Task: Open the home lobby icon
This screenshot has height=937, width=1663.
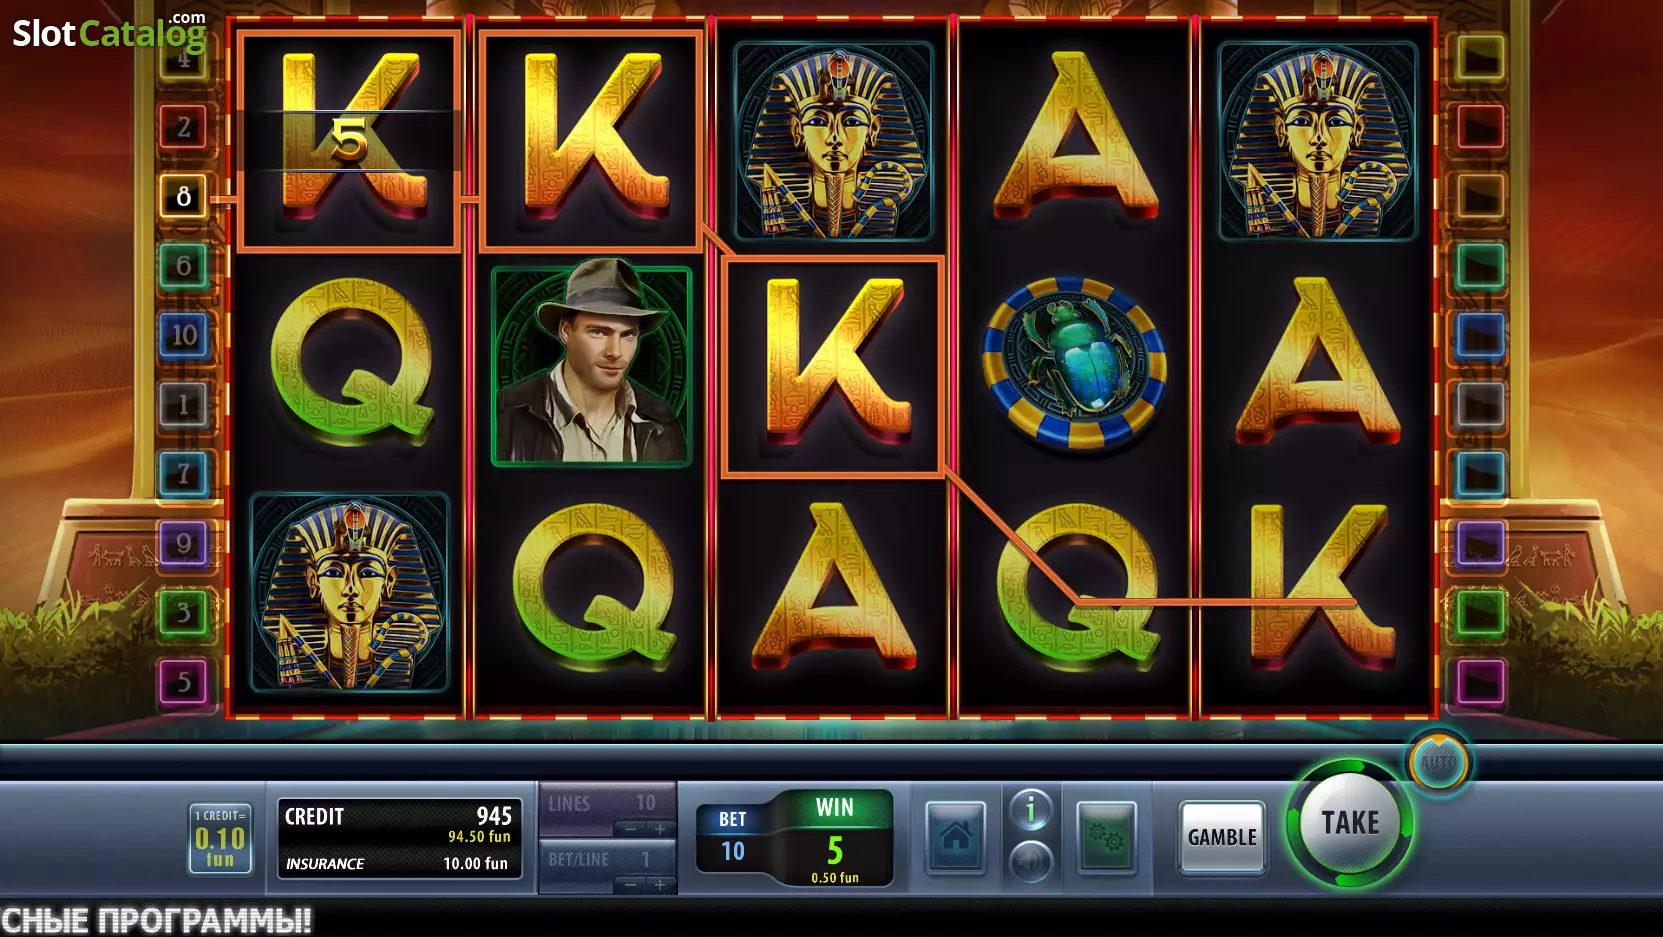Action: [x=955, y=837]
